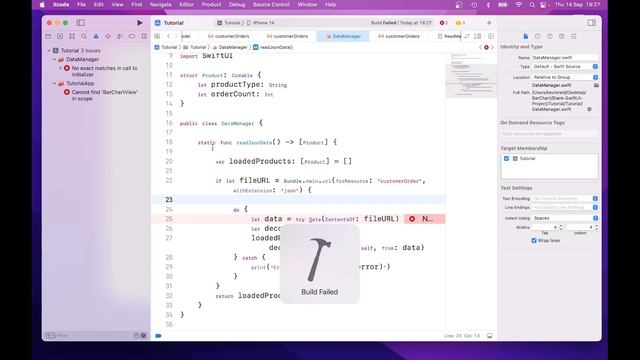Viewport: 640px width, 360px height.
Task: Select the History inspector icon
Action: [x=538, y=36]
